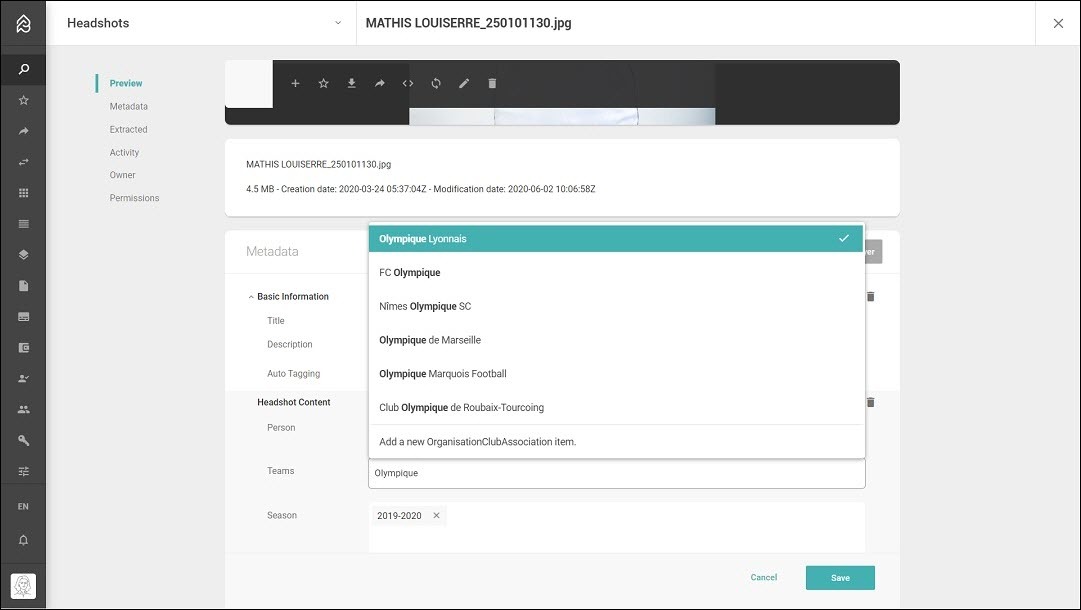Collapse the Basic Information section
Screen dimensions: 1081x610
pyautogui.click(x=251, y=297)
